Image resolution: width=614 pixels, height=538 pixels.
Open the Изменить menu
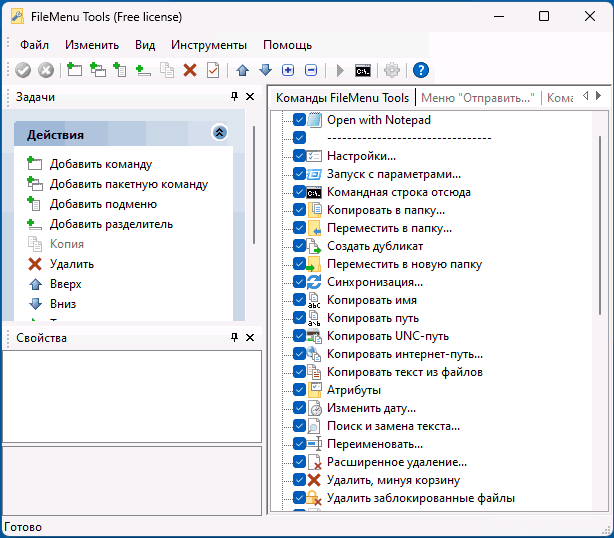(x=92, y=45)
